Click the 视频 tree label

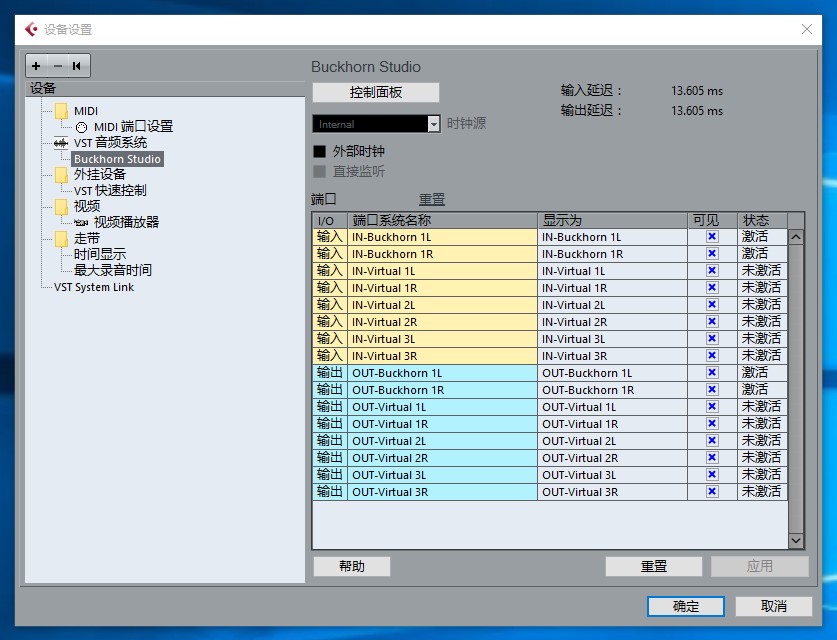tap(87, 207)
